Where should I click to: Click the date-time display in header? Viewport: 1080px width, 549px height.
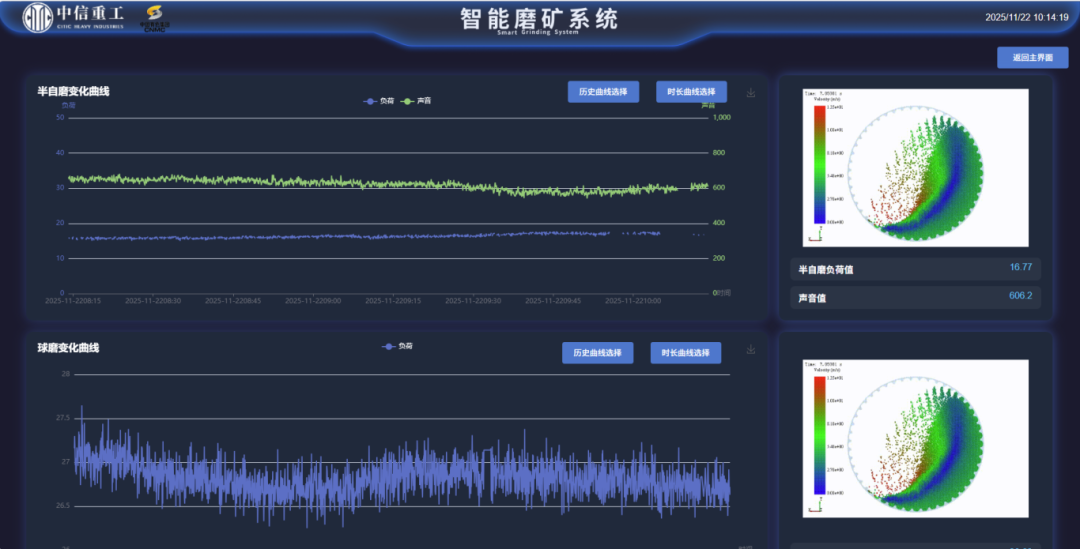click(1026, 17)
